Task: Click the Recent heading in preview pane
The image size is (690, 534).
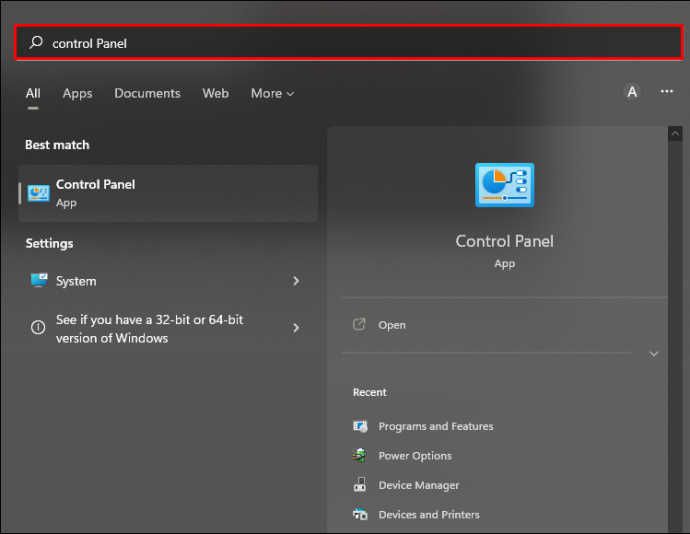Action: 370,392
